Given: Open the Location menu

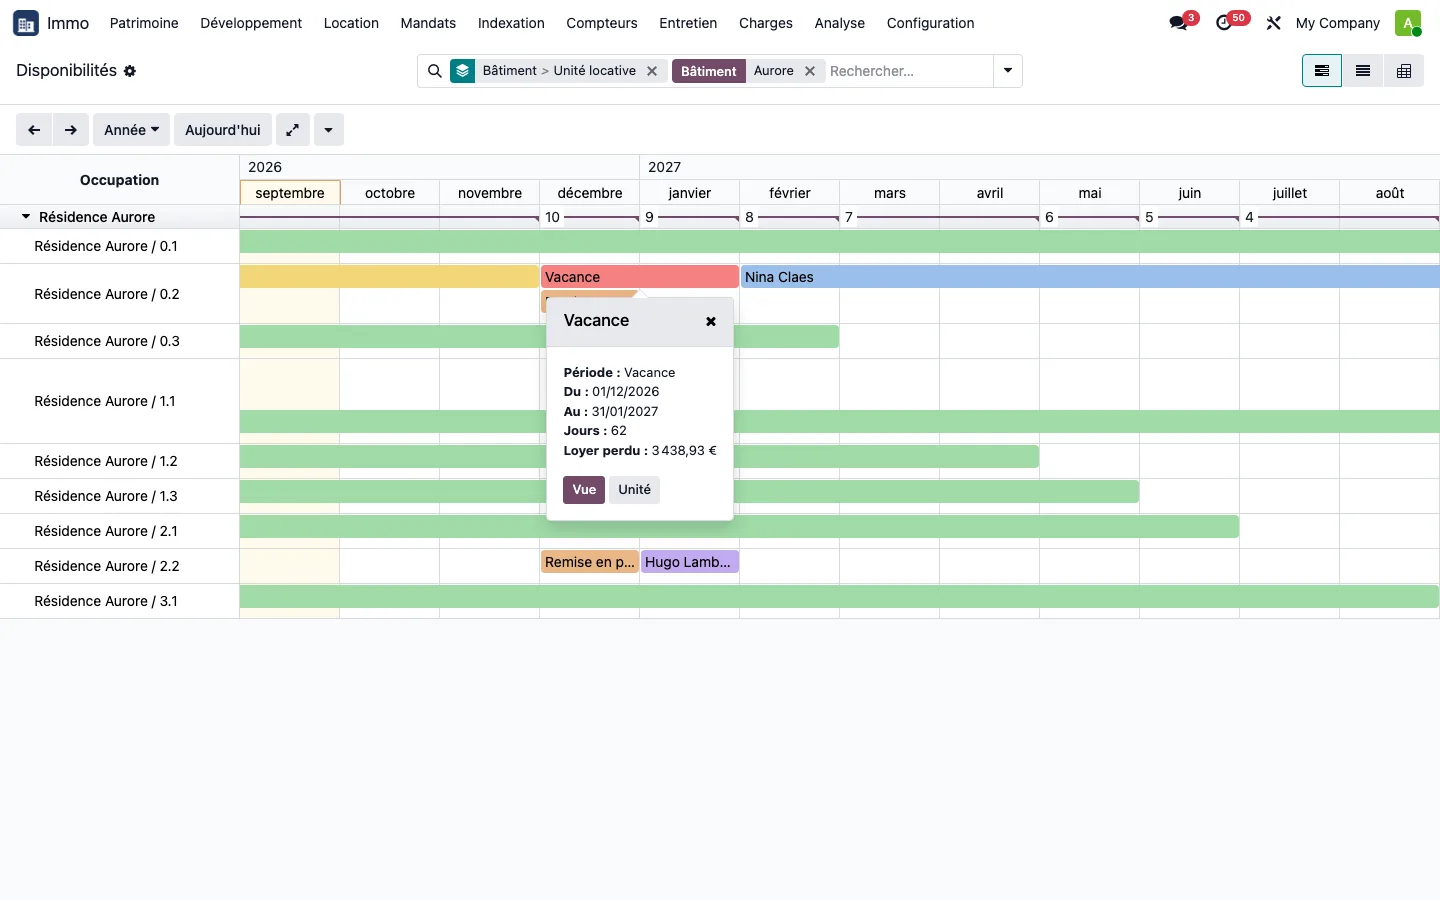Looking at the screenshot, I should coord(351,23).
